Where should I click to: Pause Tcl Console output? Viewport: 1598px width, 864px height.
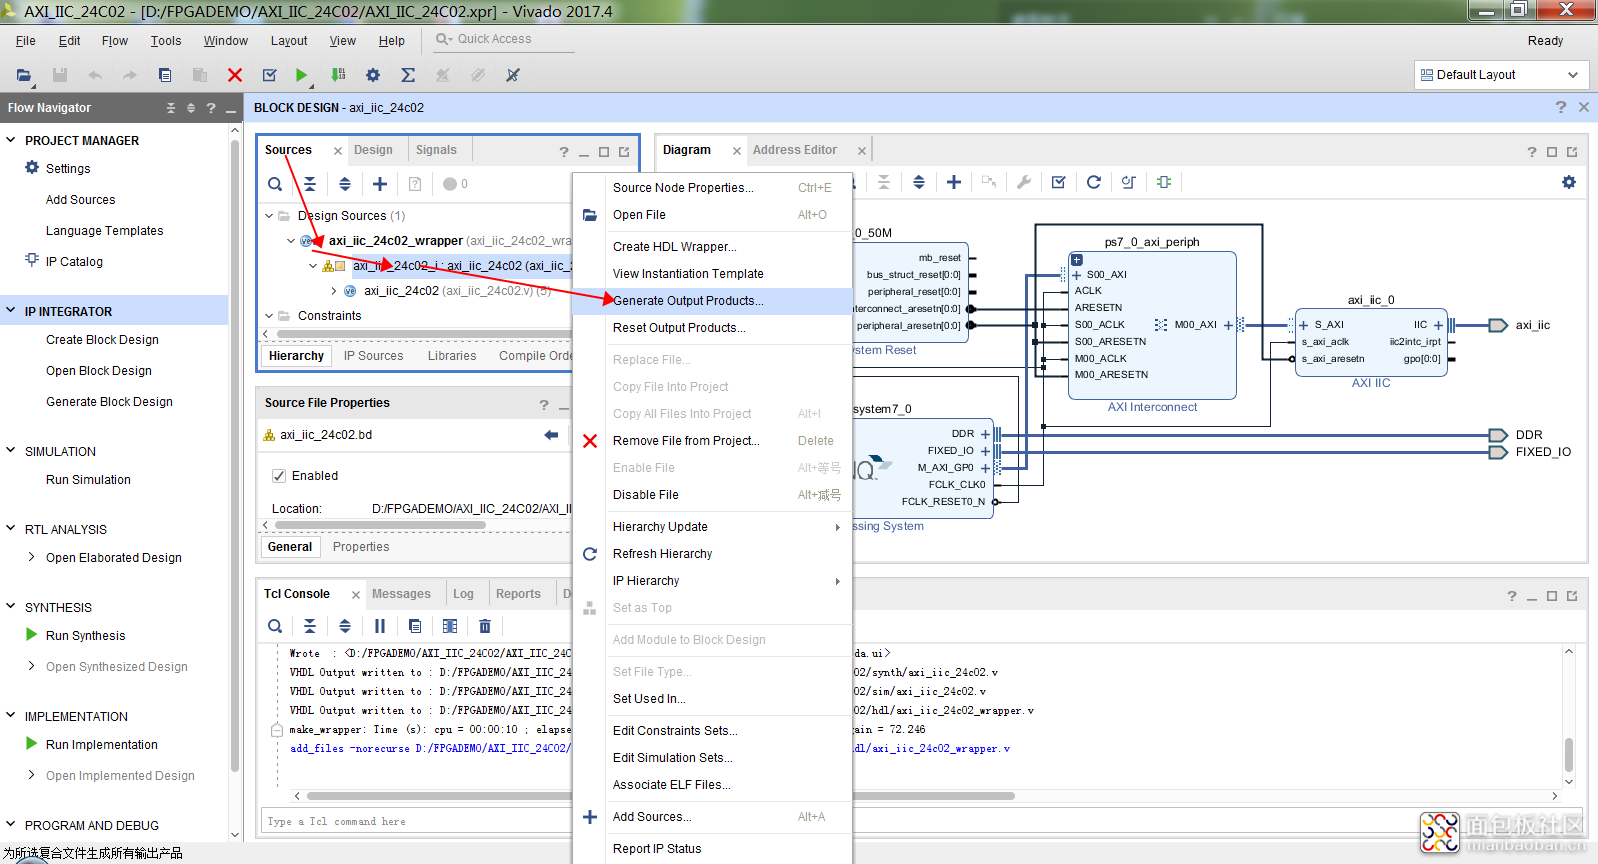pyautogui.click(x=380, y=626)
